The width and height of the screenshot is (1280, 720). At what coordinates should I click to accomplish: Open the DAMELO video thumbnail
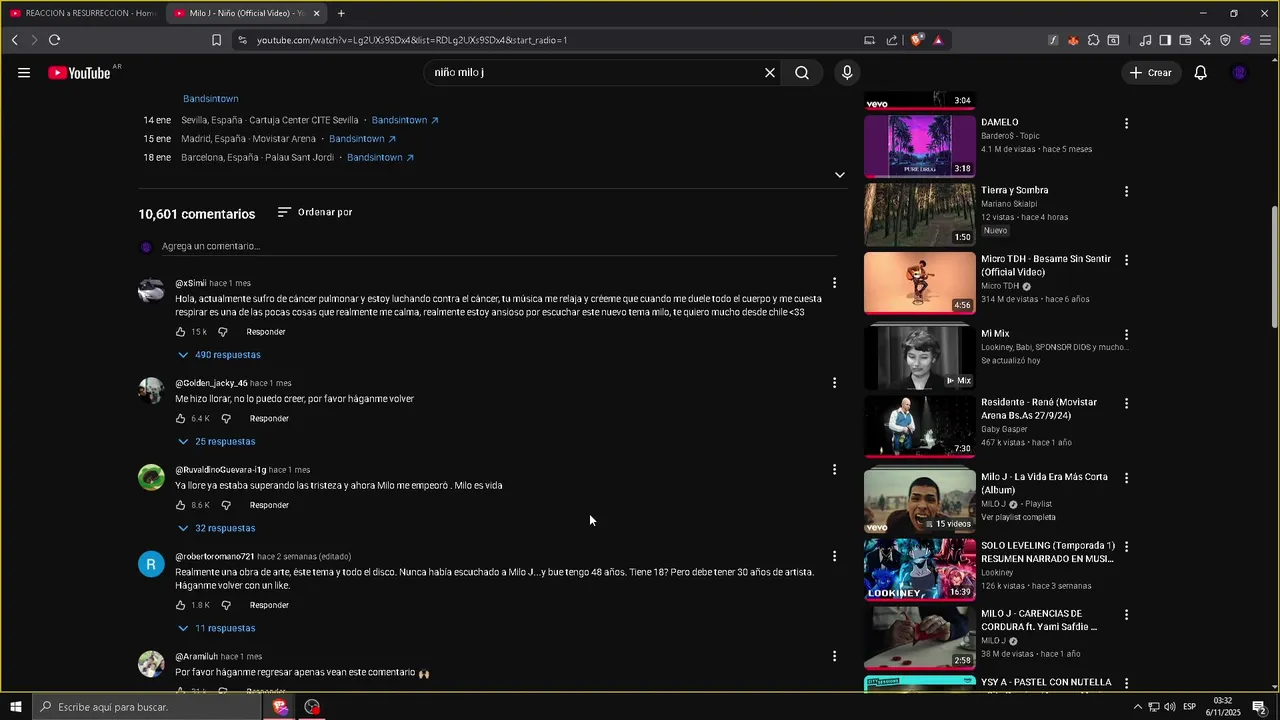coord(919,146)
